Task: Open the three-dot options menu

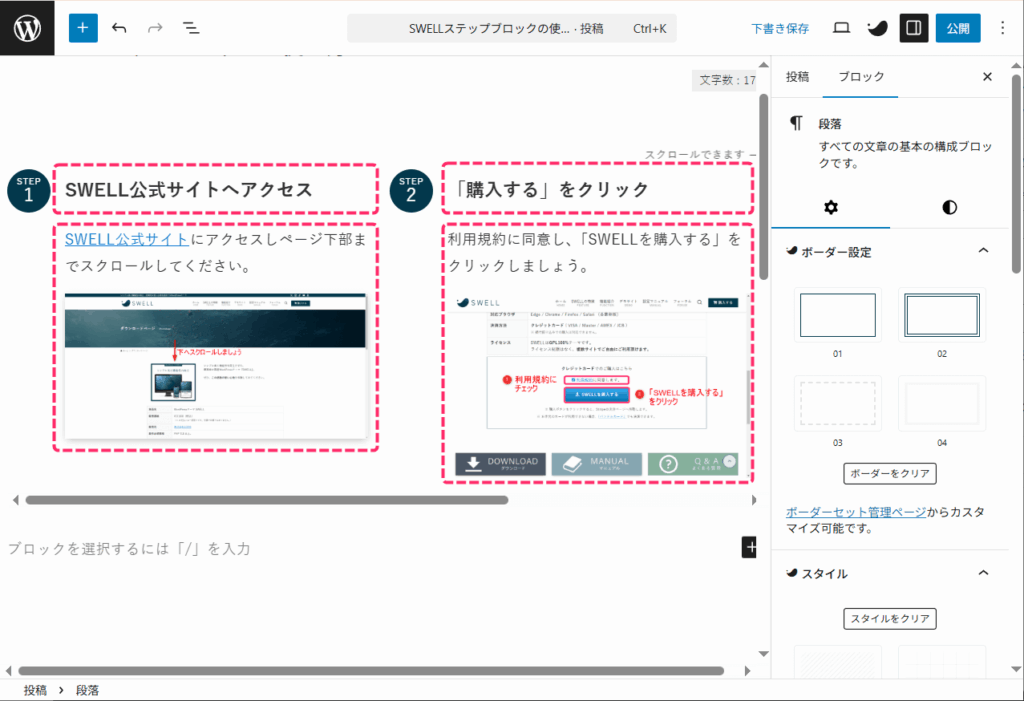Action: point(1003,28)
